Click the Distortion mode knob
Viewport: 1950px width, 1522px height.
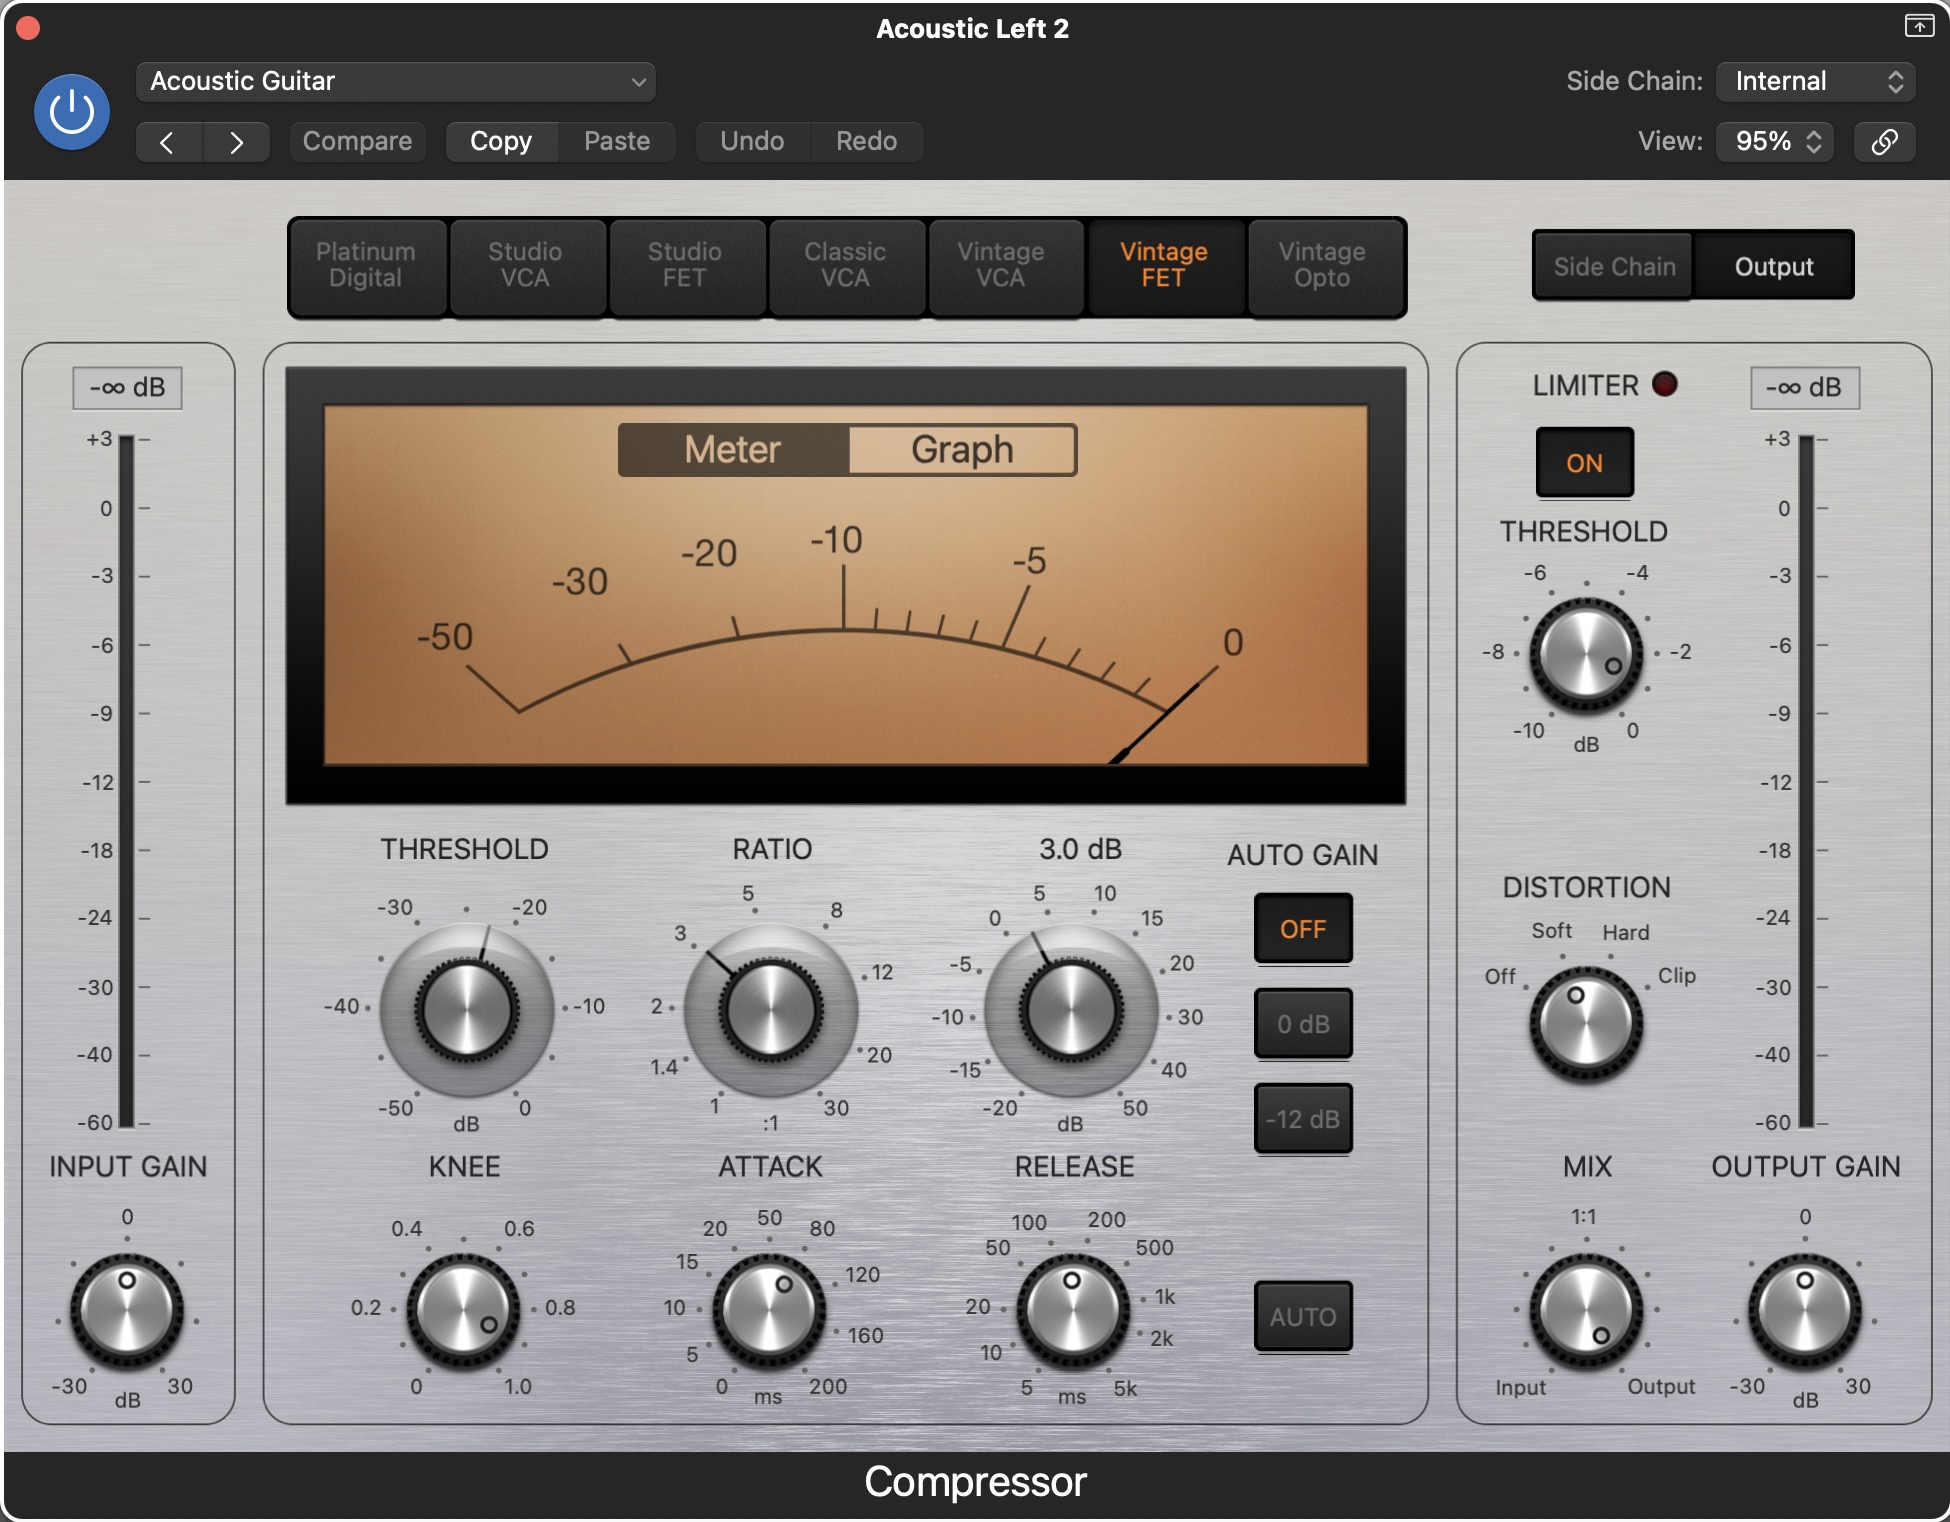tap(1586, 1024)
